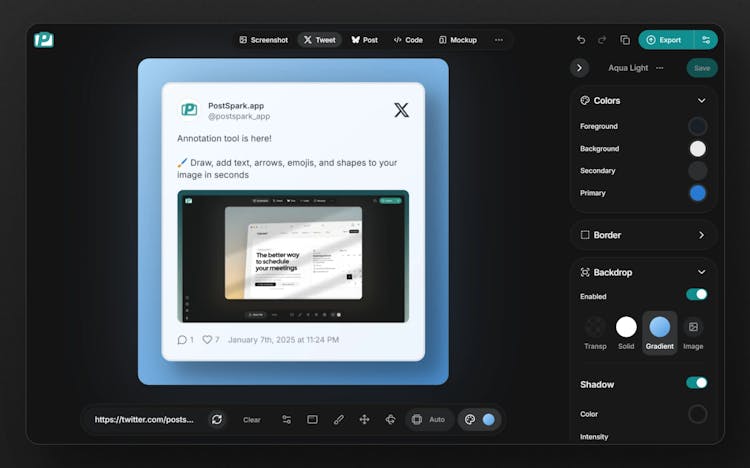
Task: Switch to the Screenshot tab
Action: [x=264, y=40]
